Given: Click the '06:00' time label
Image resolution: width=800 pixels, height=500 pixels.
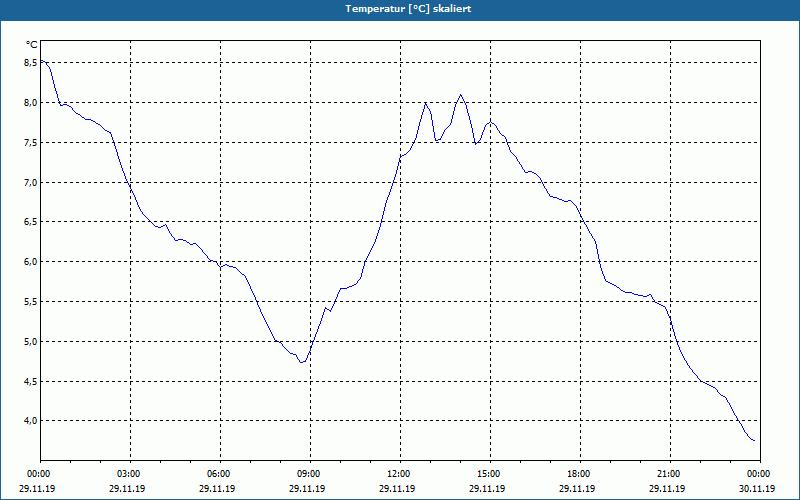Looking at the screenshot, I should 220,474.
